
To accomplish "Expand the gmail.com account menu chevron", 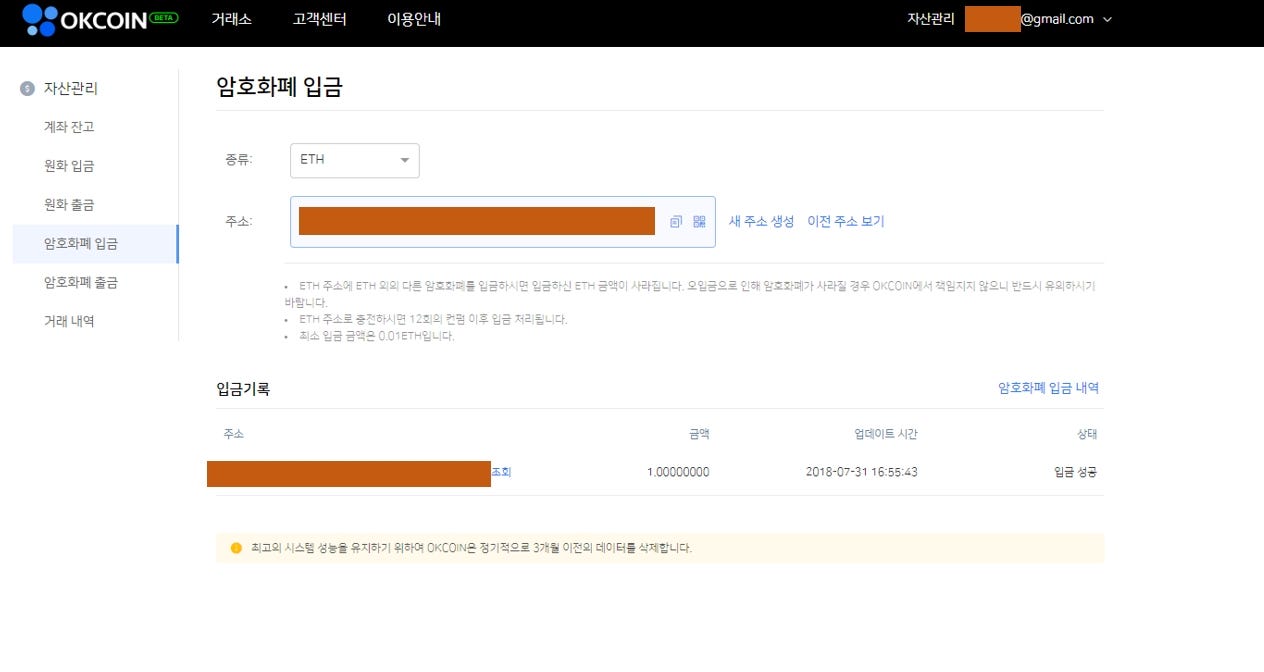I will click(1107, 20).
